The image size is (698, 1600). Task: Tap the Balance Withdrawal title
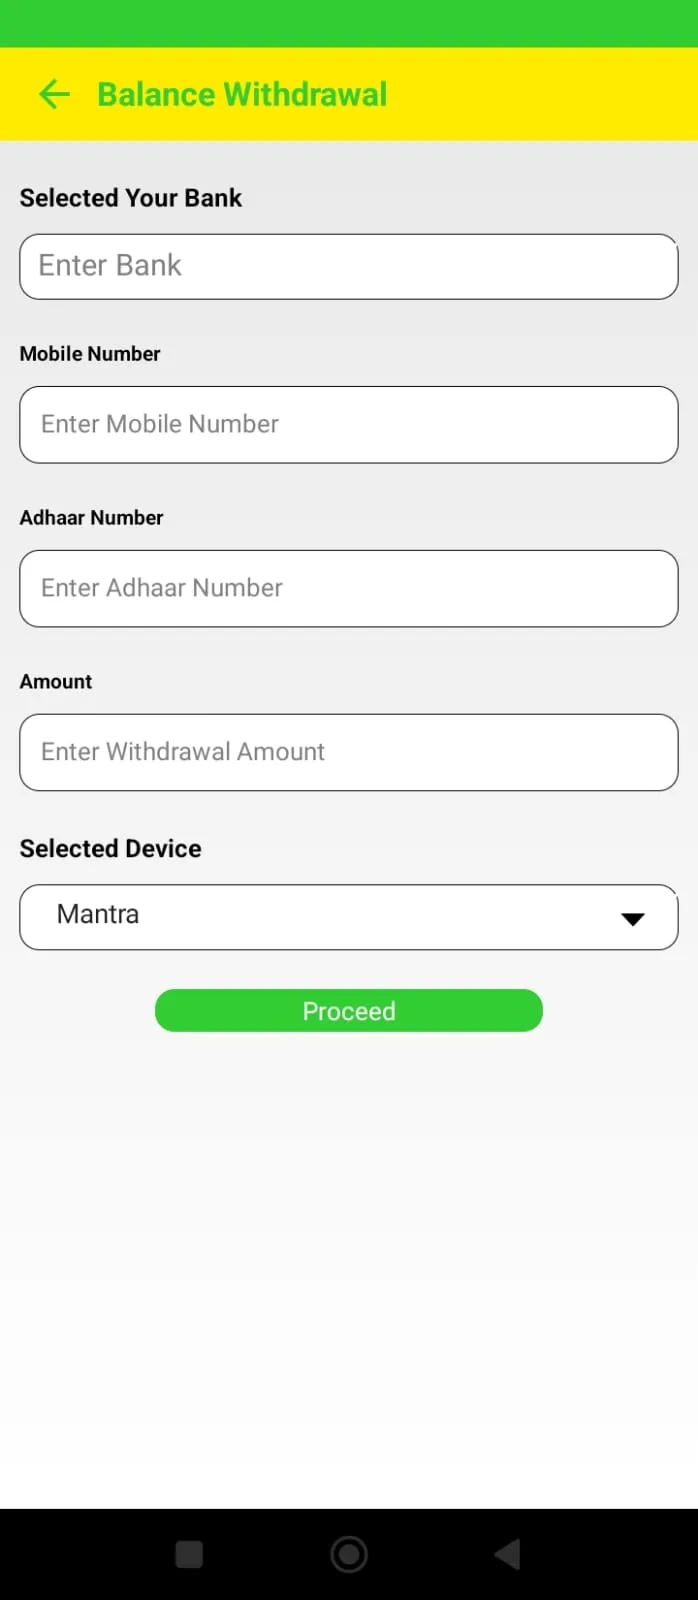pos(242,94)
